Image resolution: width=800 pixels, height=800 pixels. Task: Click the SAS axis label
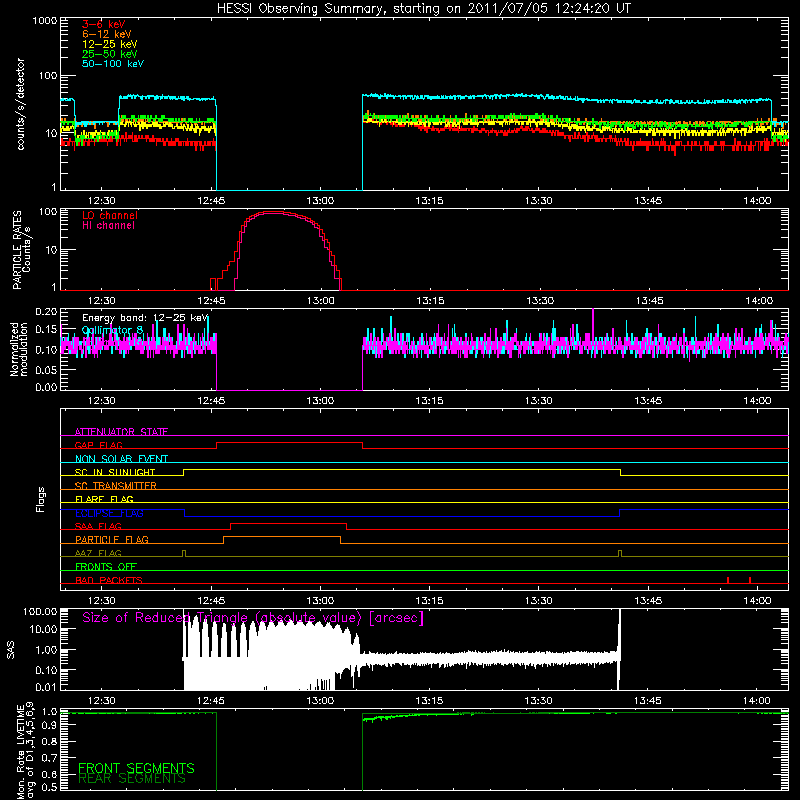(11, 650)
